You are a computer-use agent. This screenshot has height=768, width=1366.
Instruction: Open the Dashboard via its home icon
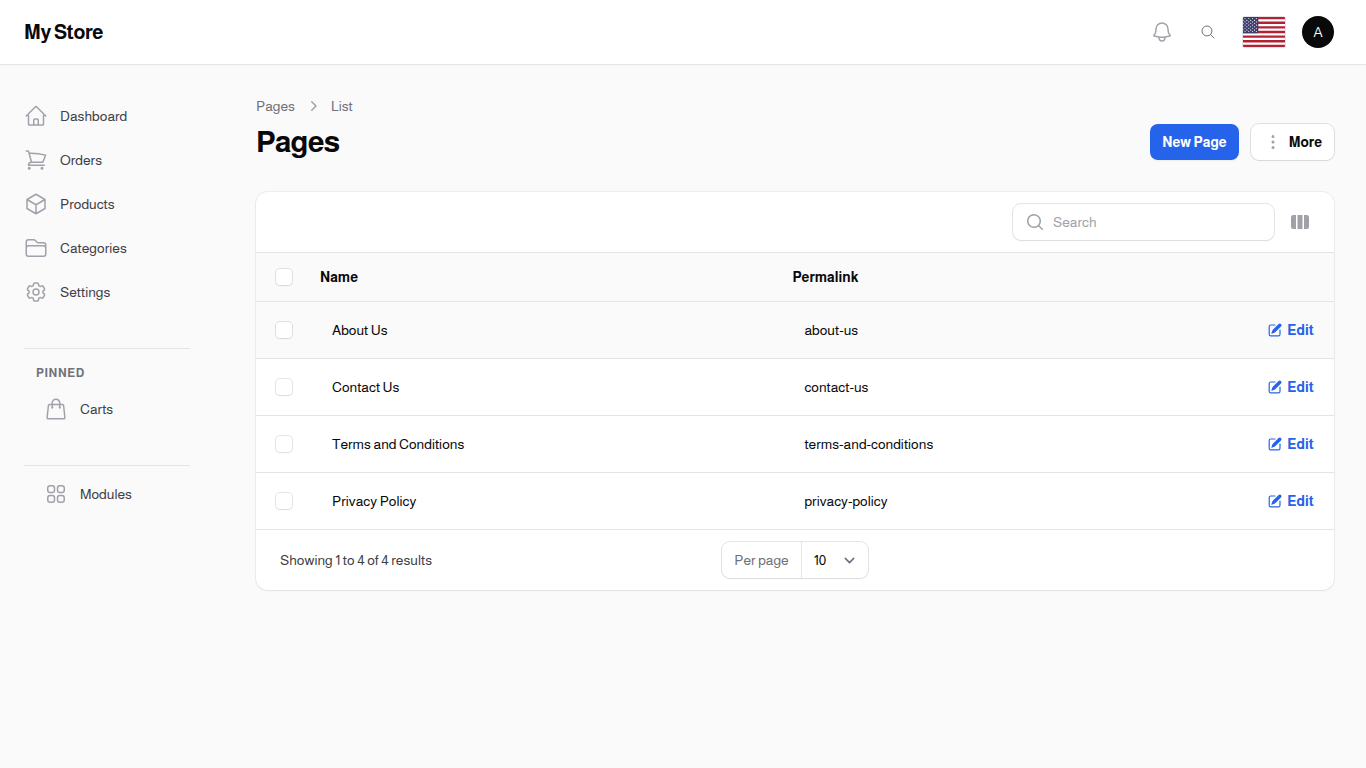[36, 115]
